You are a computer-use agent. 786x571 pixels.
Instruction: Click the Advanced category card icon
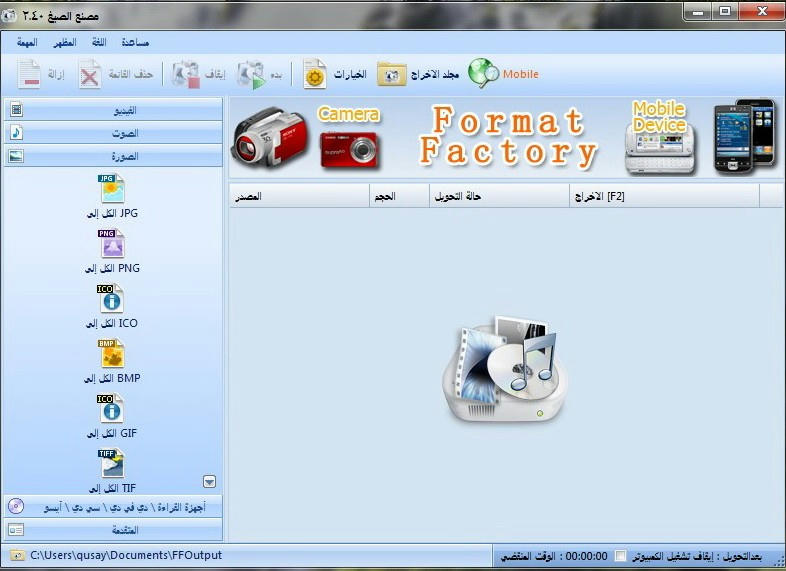coord(16,530)
